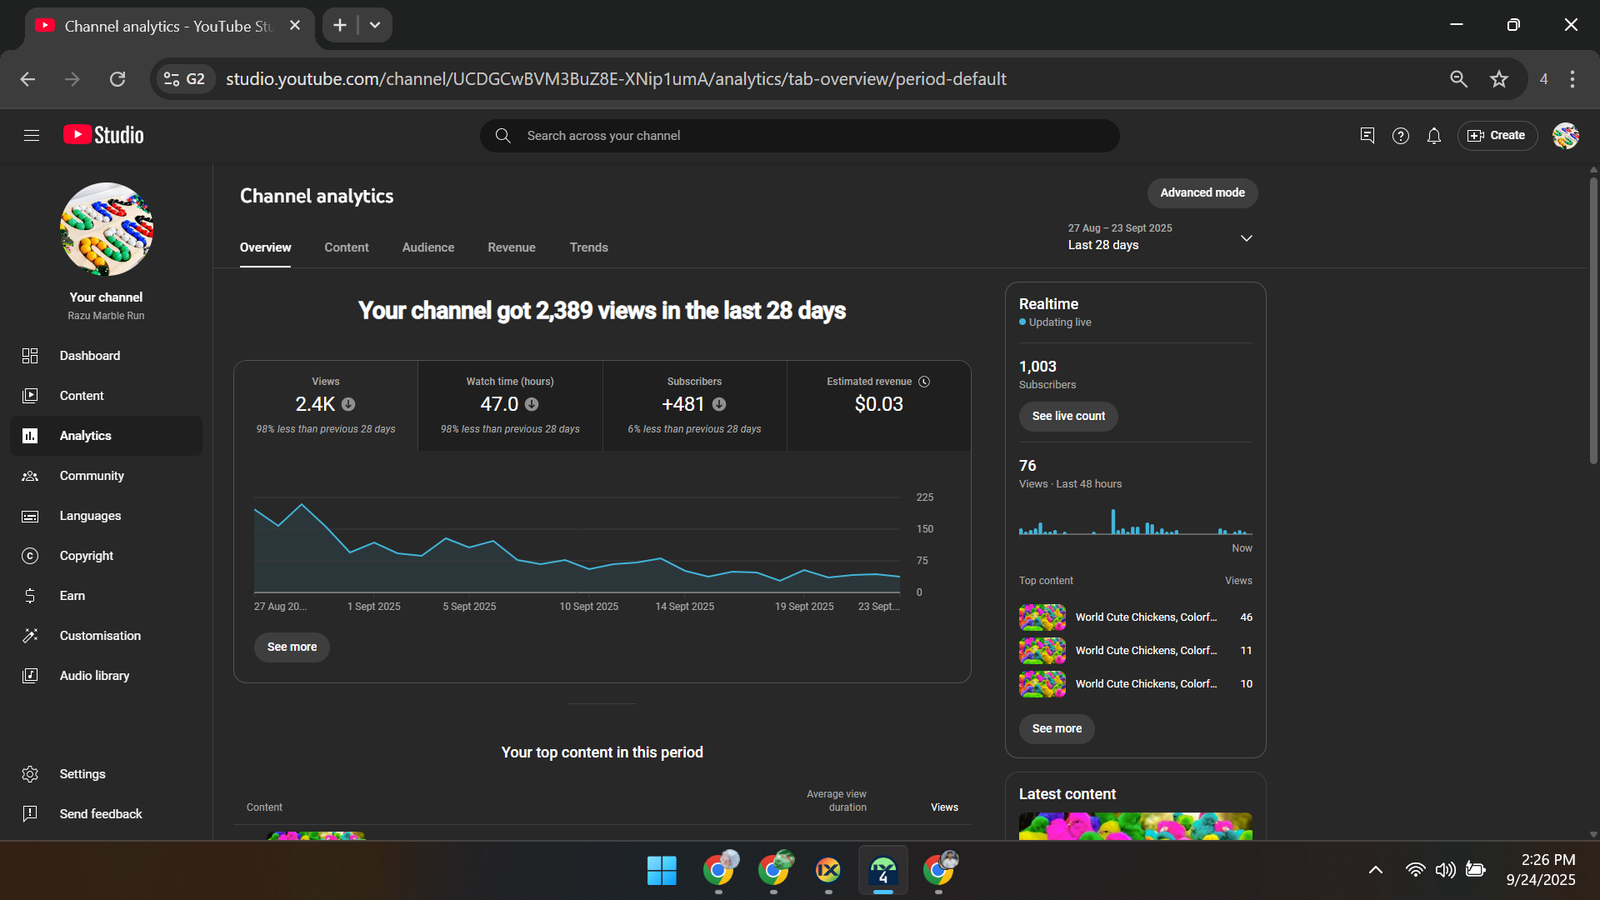Viewport: 1600px width, 900px height.
Task: Go to Earn in the sidebar
Action: point(72,596)
